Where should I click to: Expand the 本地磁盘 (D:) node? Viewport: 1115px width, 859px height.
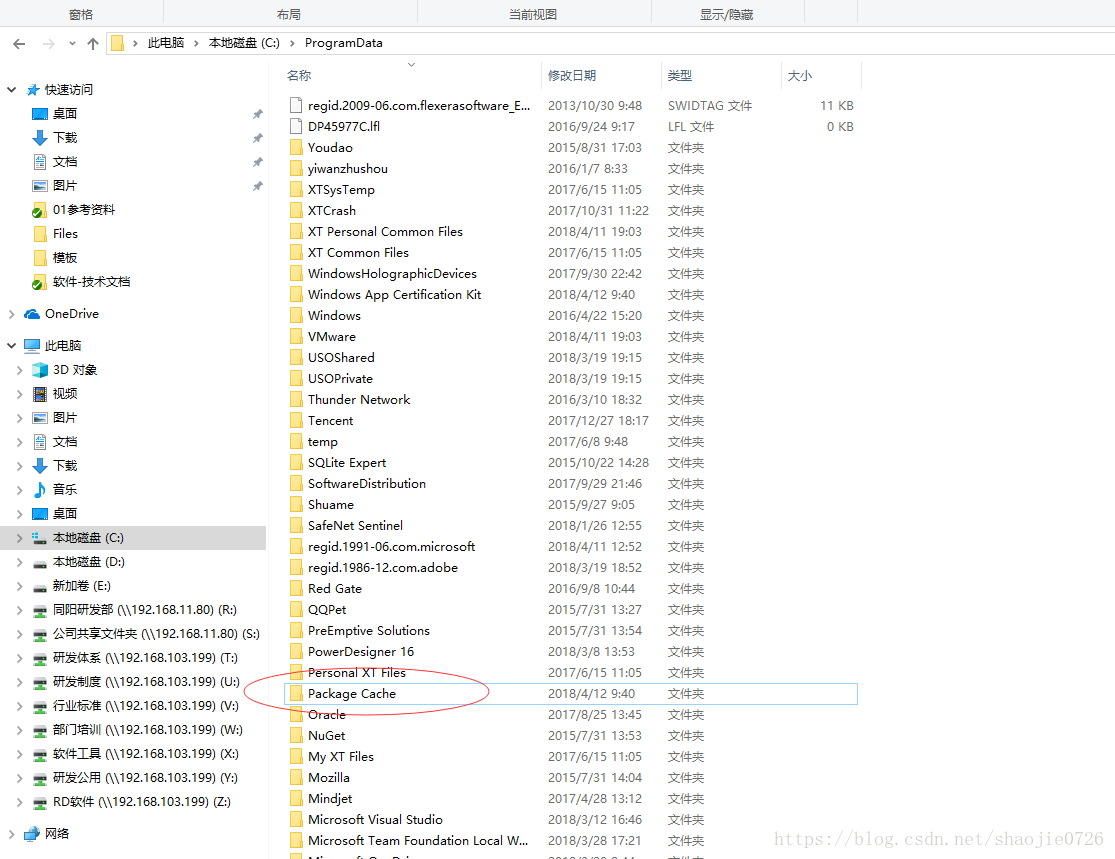pyautogui.click(x=19, y=562)
